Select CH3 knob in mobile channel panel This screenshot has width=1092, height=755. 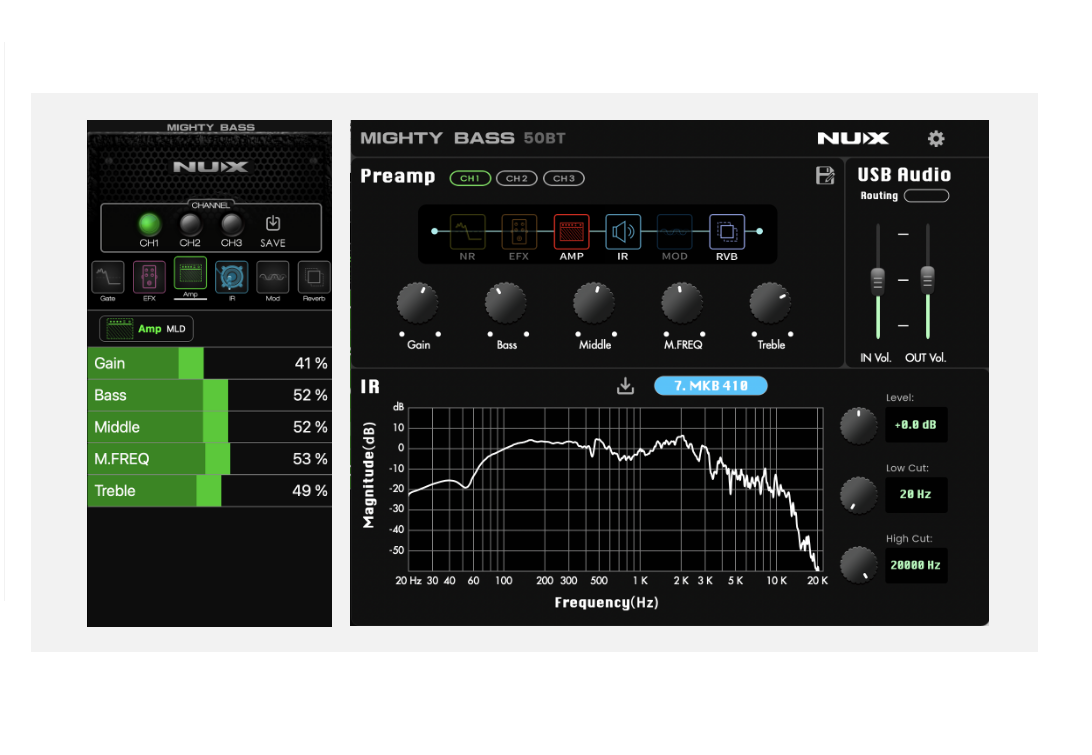[231, 224]
